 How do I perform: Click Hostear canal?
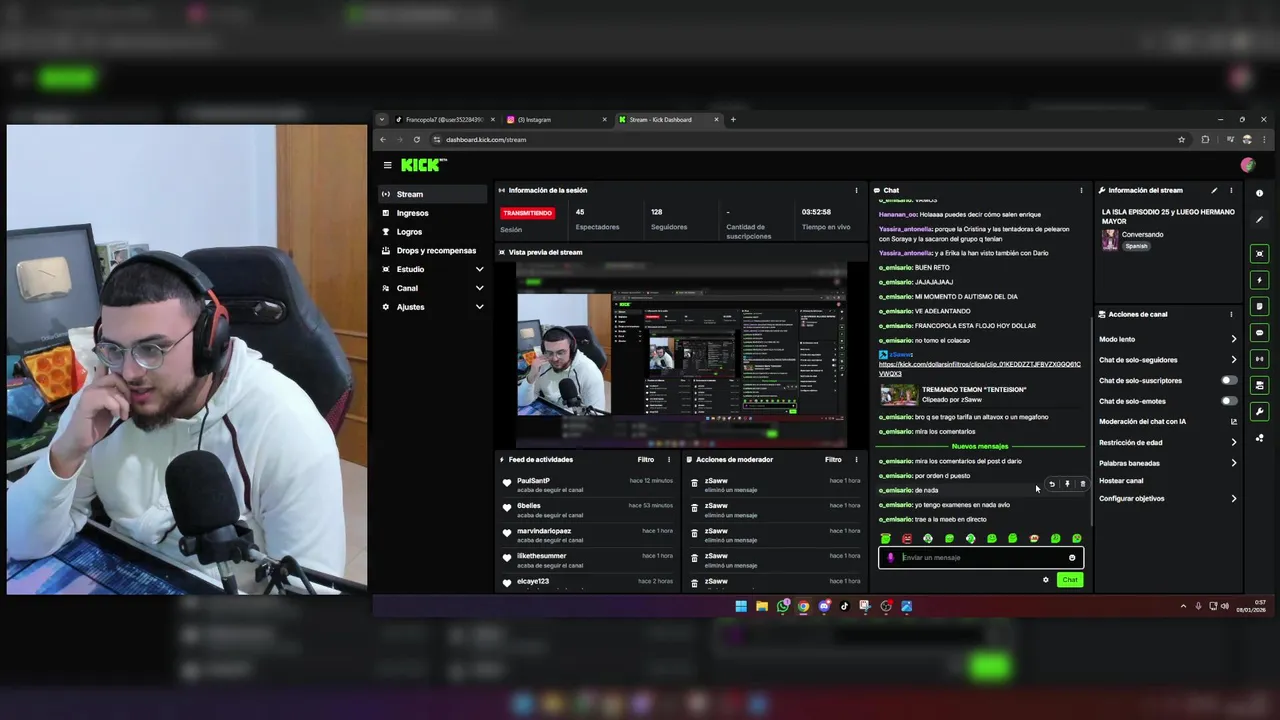point(1121,481)
